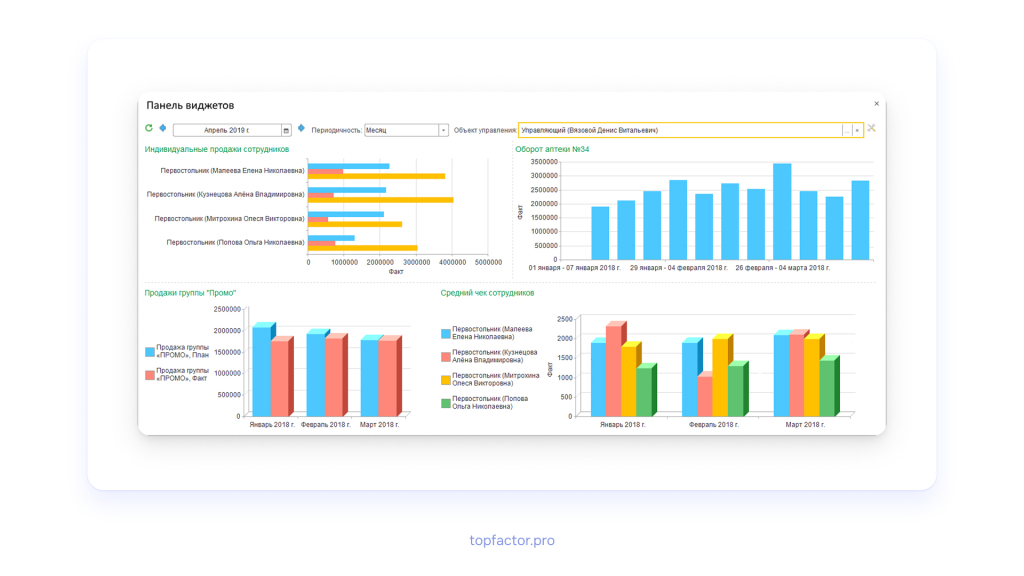Open the Периодичность dropdown arrow
The width and height of the screenshot is (1024, 576).
443,131
